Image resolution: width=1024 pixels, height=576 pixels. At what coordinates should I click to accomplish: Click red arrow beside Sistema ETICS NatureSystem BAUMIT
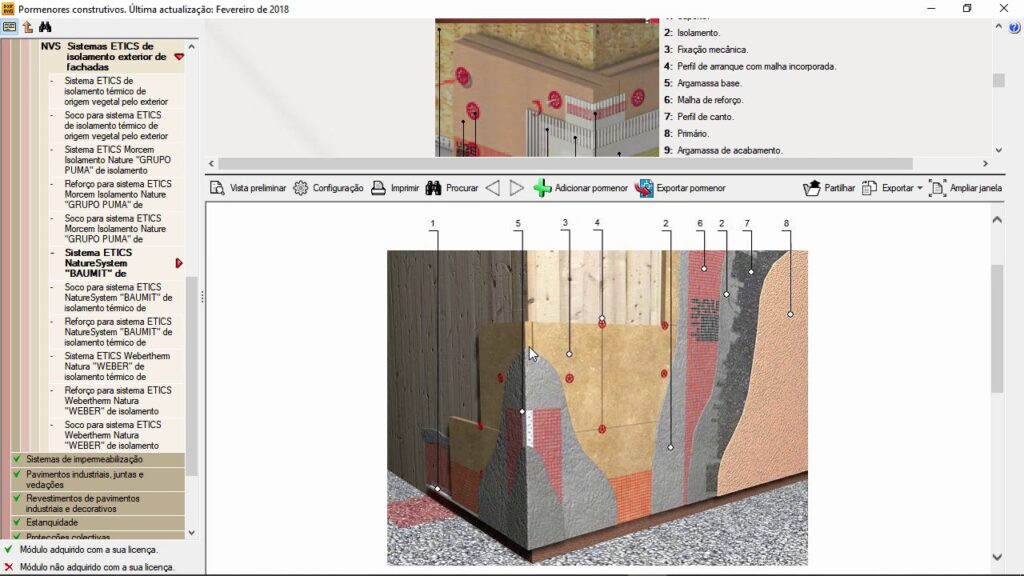[x=179, y=263]
